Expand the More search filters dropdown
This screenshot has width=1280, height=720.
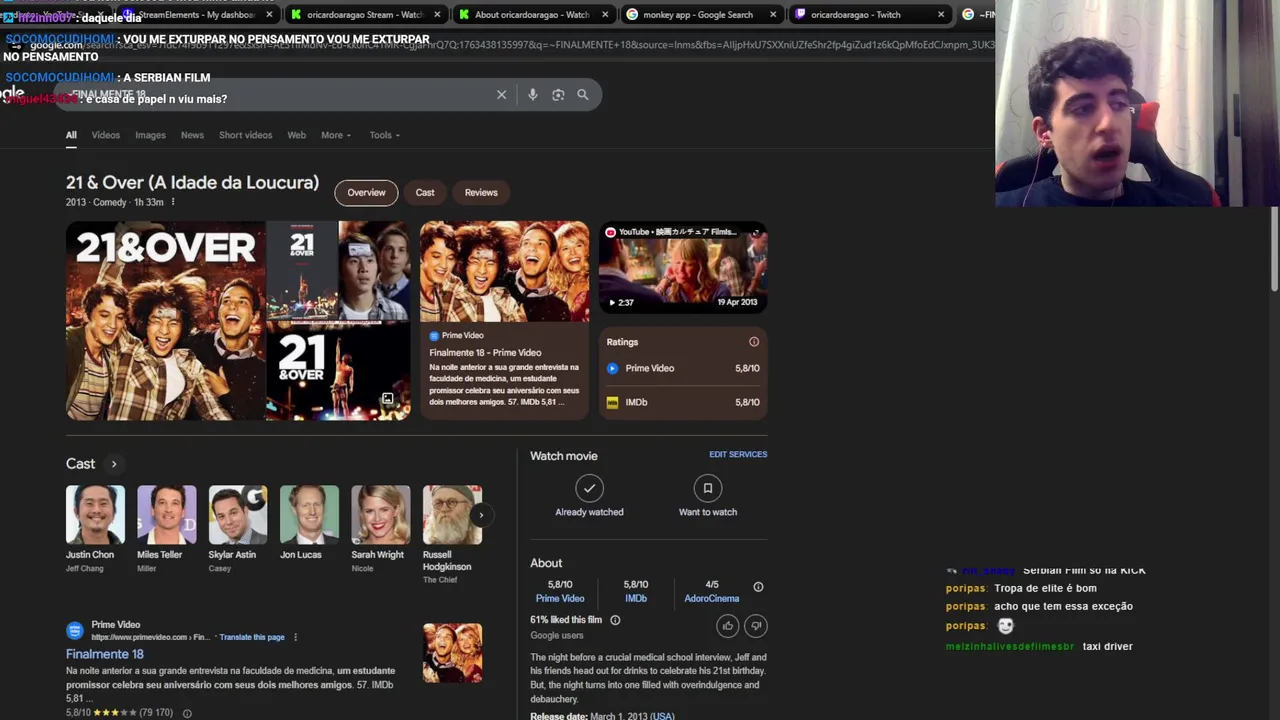click(336, 135)
